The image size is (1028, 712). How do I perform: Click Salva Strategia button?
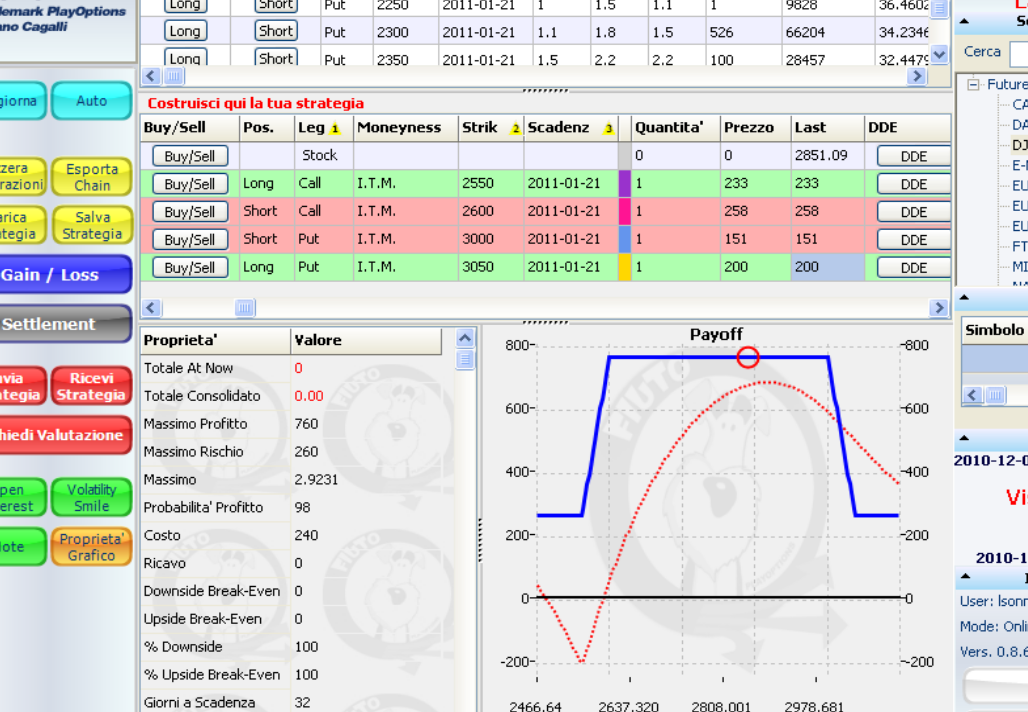[92, 226]
